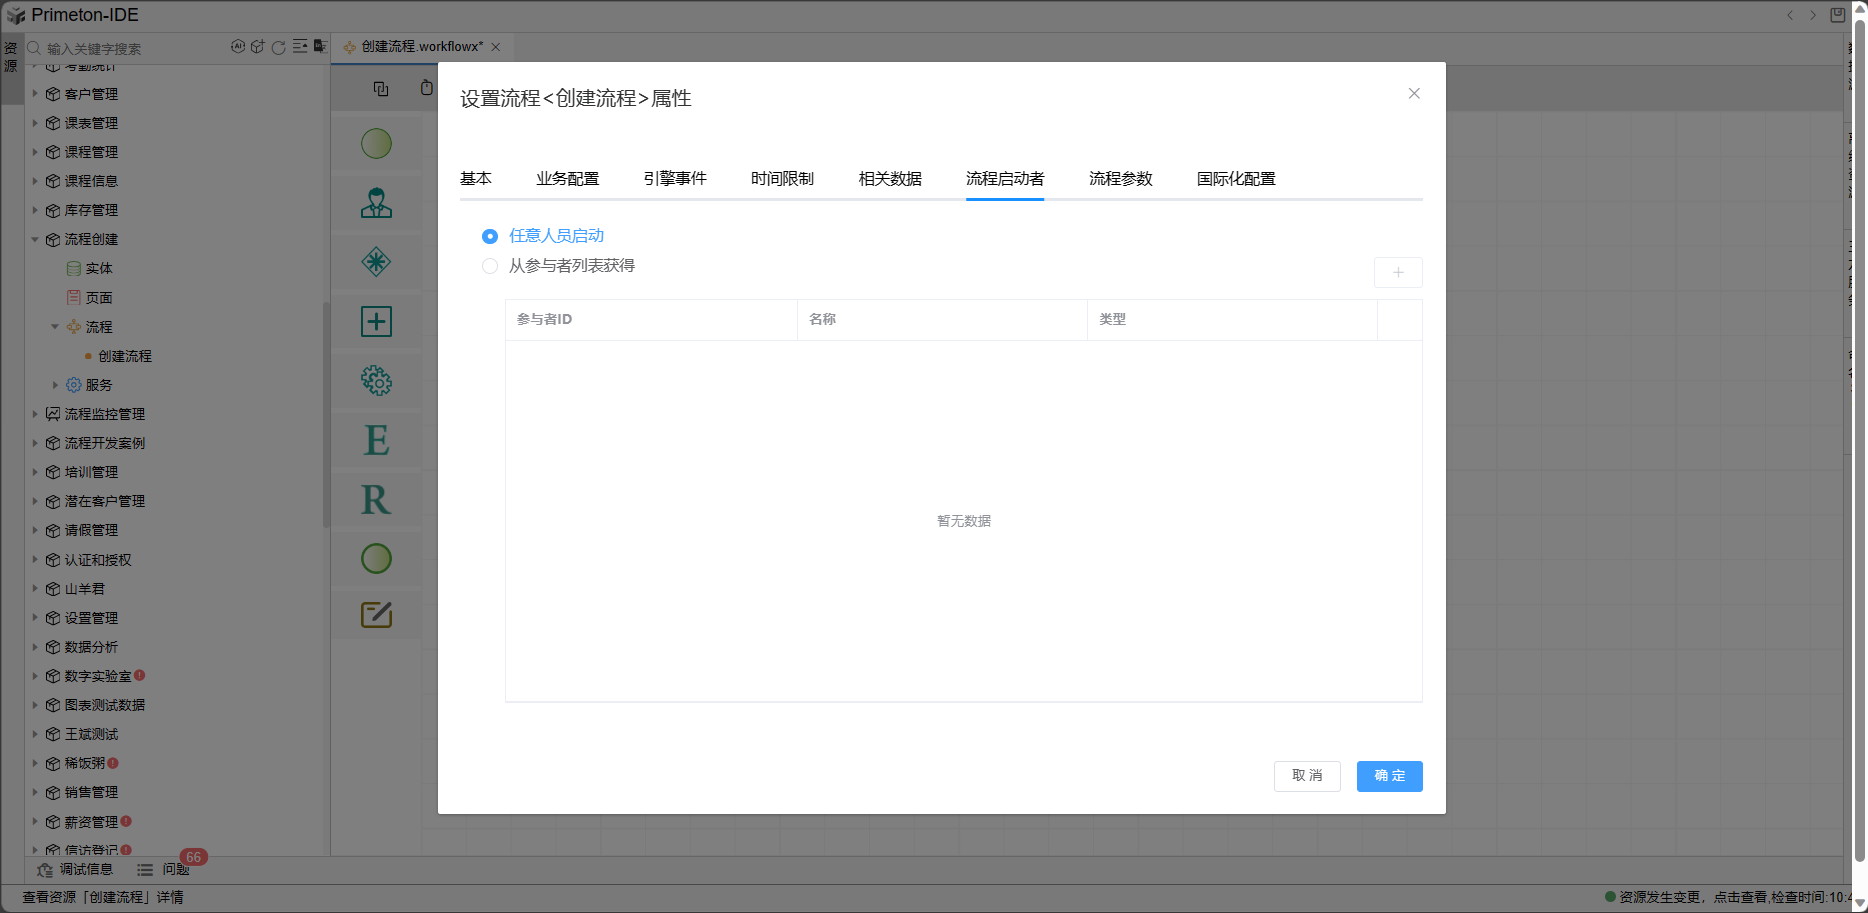The width and height of the screenshot is (1868, 913).
Task: Close the process properties dialog with X
Action: click(1413, 94)
